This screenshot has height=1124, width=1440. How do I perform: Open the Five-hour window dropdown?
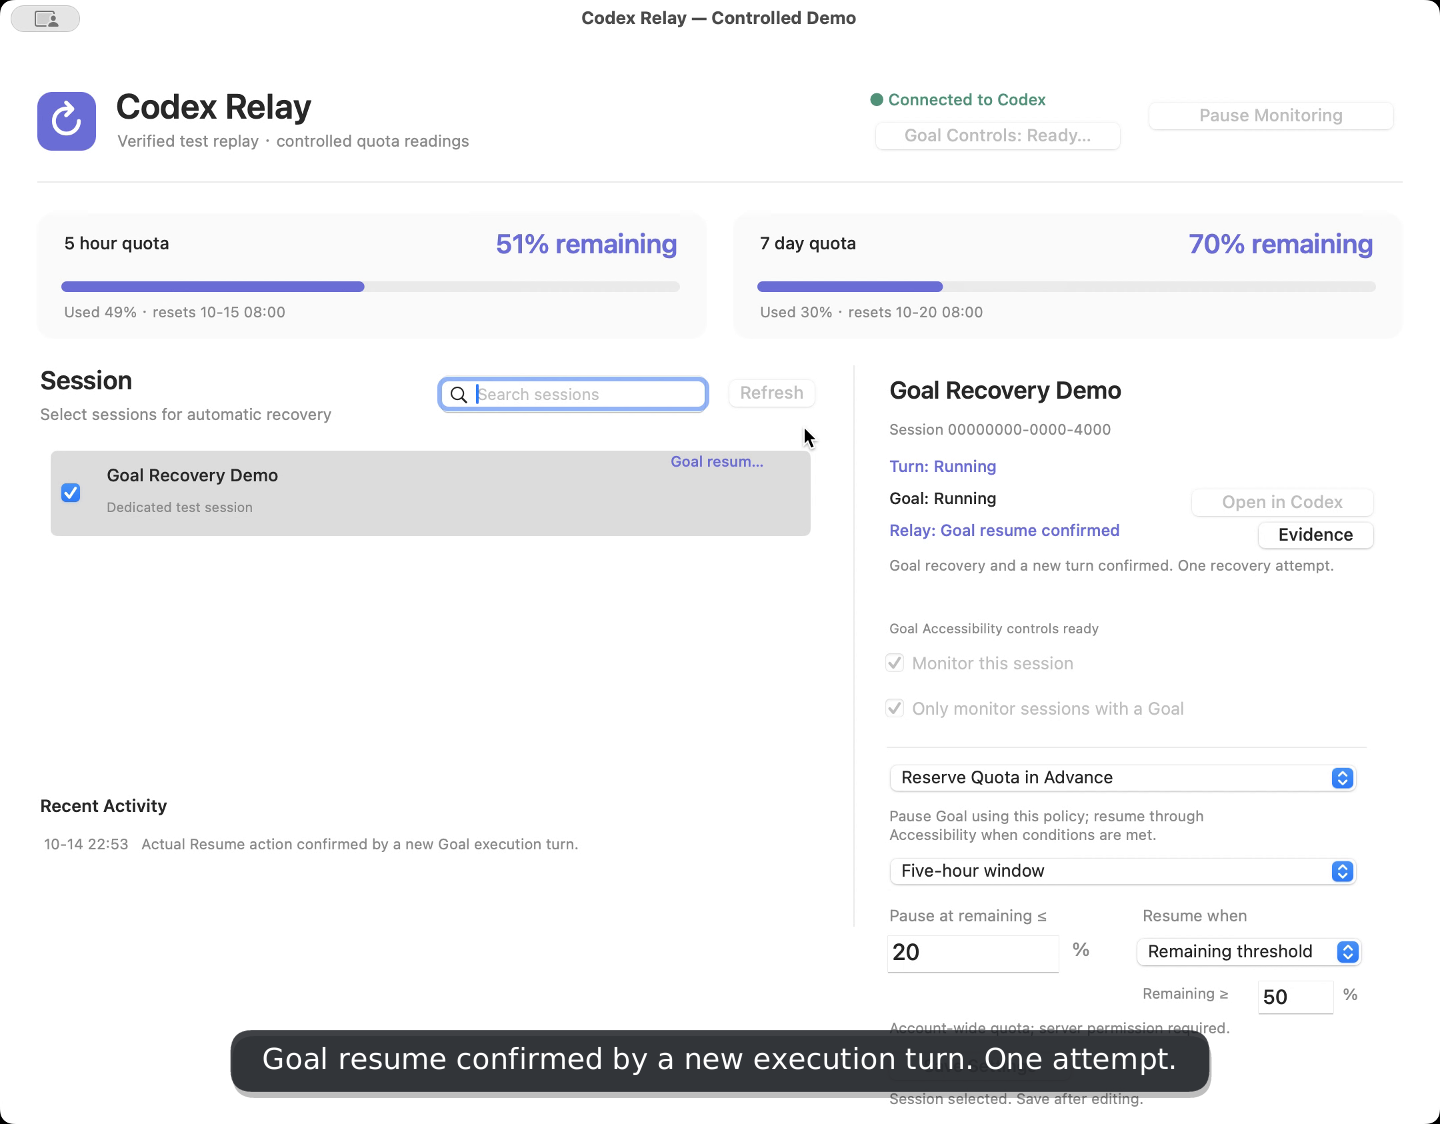pos(1122,871)
